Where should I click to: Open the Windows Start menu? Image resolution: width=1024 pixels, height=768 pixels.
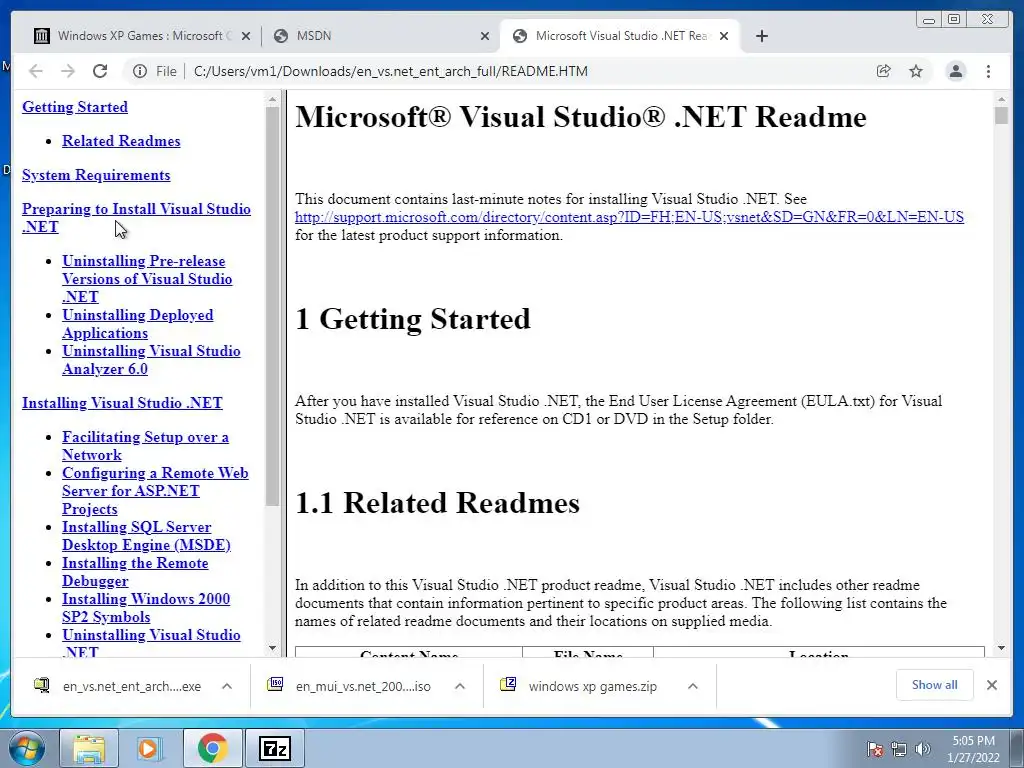27,748
